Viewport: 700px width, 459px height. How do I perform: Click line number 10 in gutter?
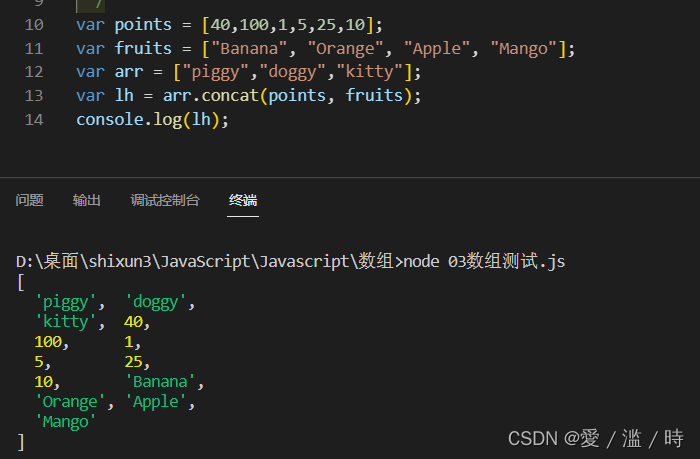tap(34, 25)
